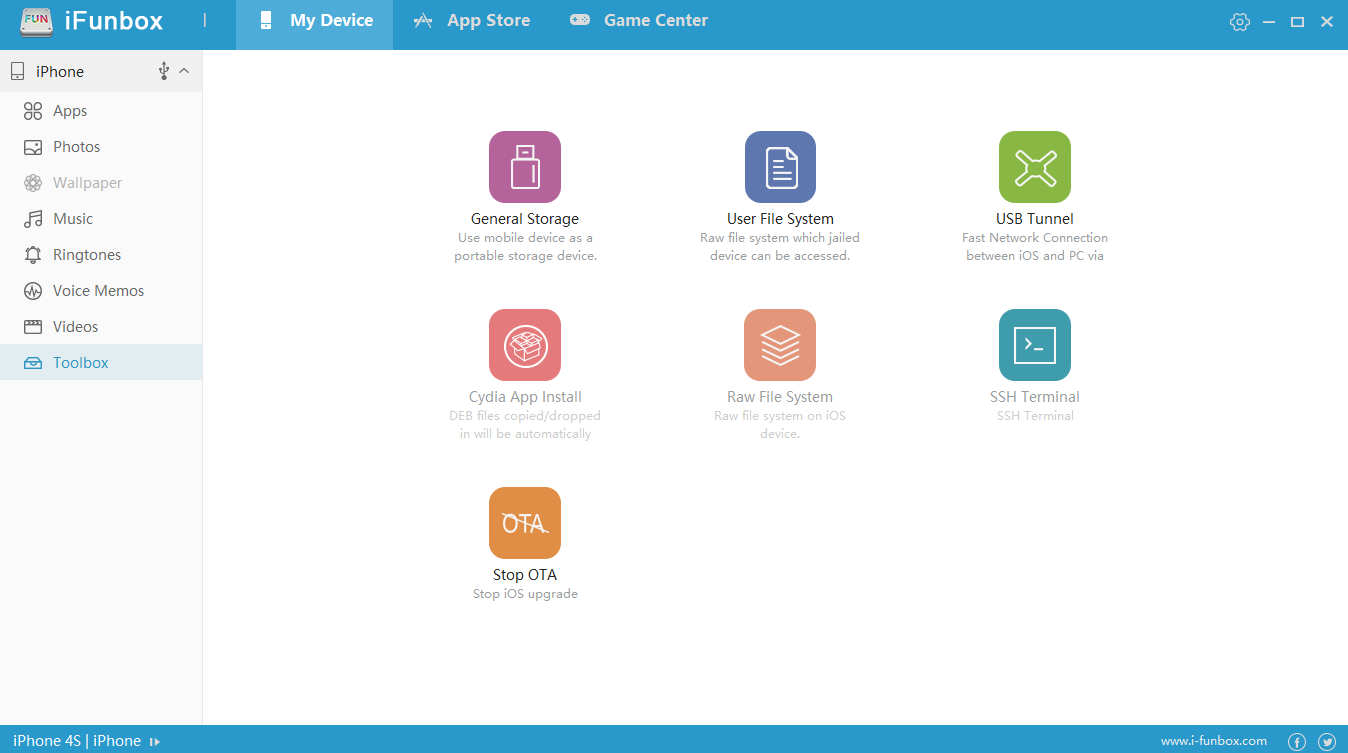Click 'Stop iOS upgrade' description text
This screenshot has width=1348, height=753.
pos(525,594)
